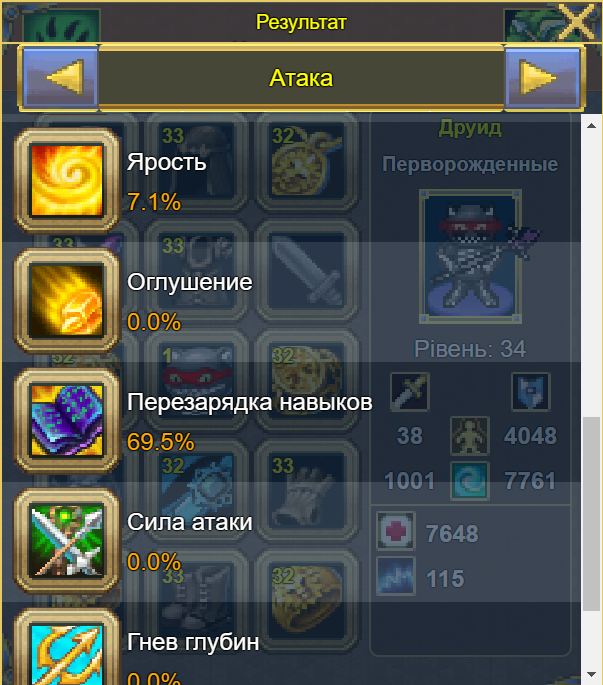The width and height of the screenshot is (603, 685).
Task: Close the Результат window
Action: (x=577, y=21)
